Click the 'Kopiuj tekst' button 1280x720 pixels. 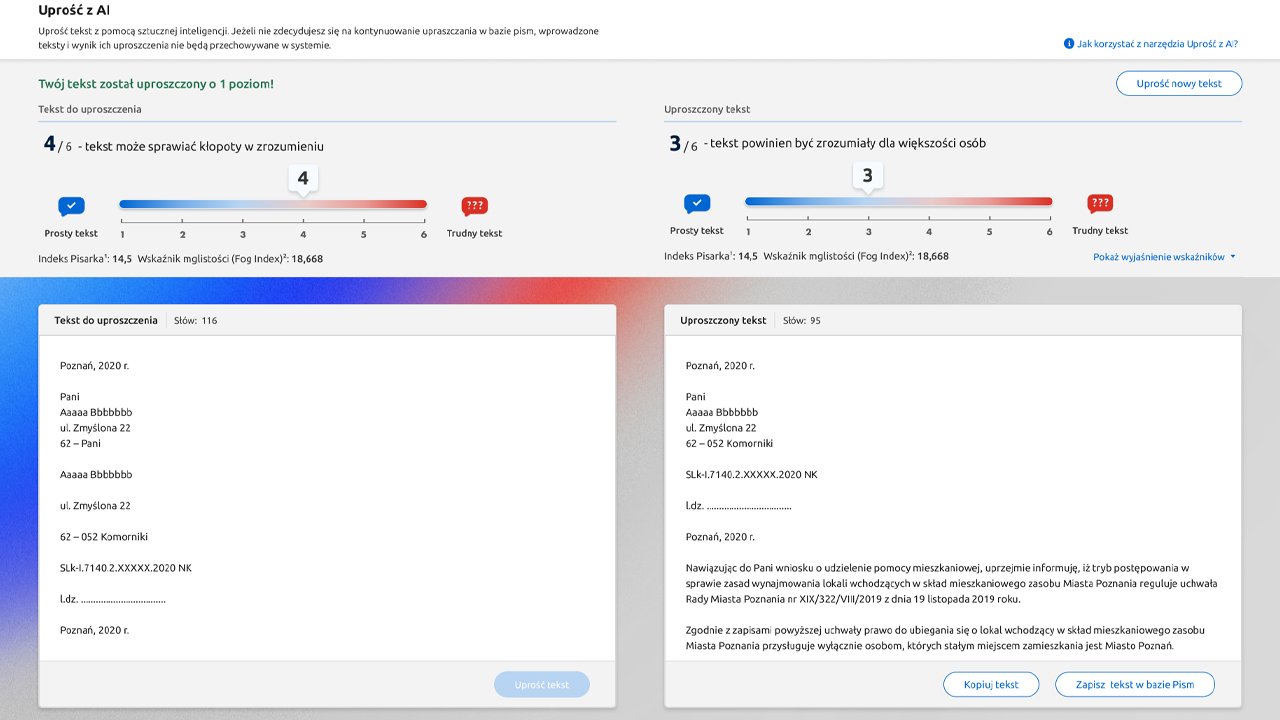[993, 685]
